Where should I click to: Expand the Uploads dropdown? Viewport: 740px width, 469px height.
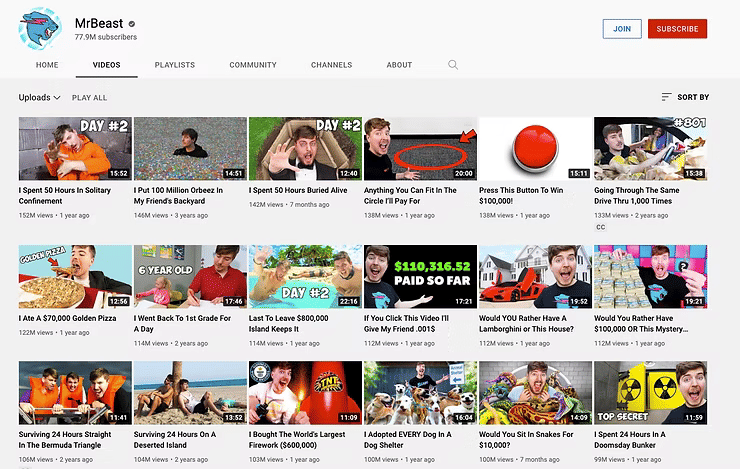tap(40, 97)
